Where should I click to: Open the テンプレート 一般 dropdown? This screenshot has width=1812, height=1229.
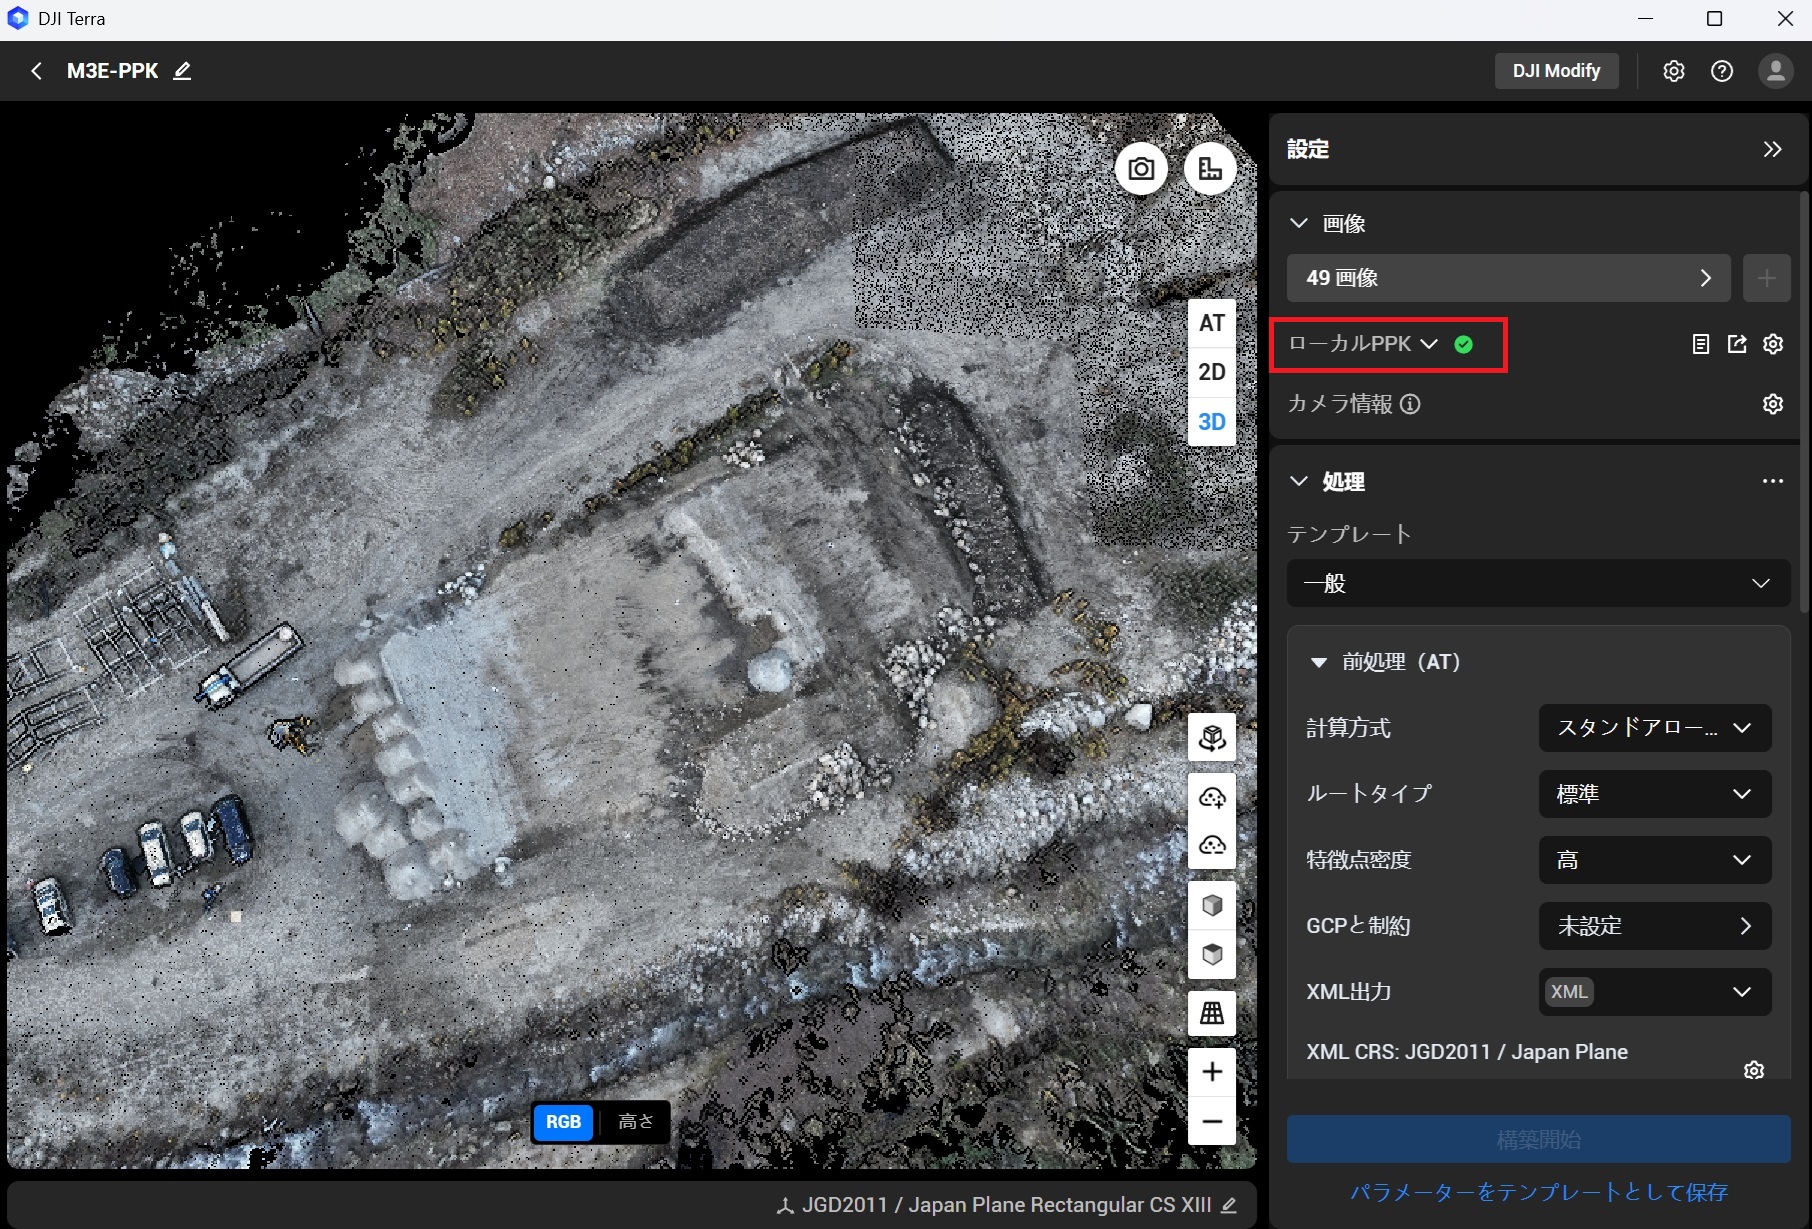pyautogui.click(x=1538, y=583)
